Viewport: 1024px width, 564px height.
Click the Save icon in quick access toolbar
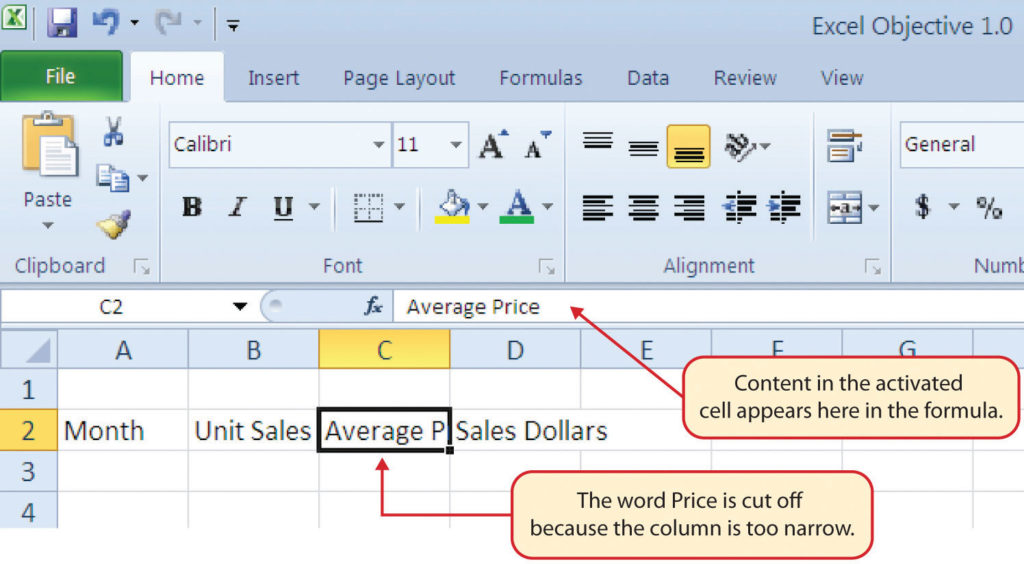(62, 23)
